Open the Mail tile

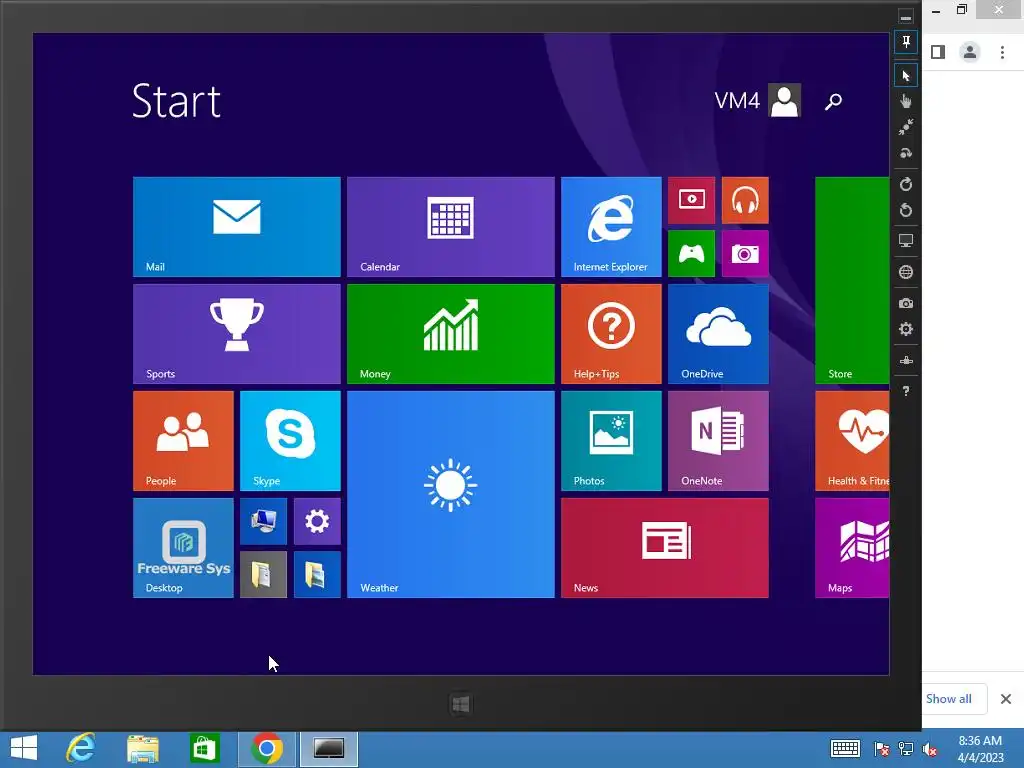pyautogui.click(x=236, y=227)
